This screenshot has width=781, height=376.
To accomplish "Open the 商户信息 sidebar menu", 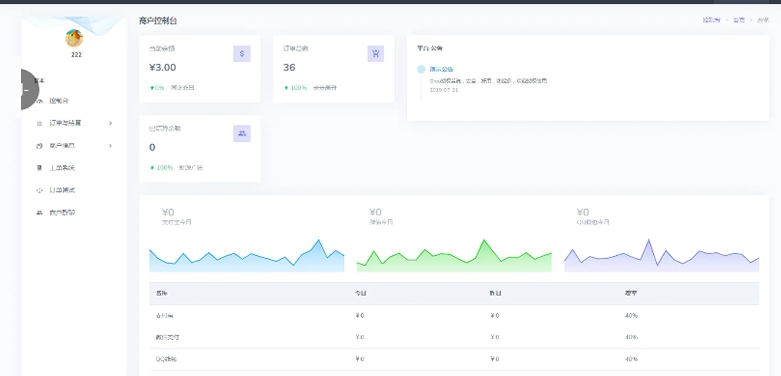I will [62, 146].
